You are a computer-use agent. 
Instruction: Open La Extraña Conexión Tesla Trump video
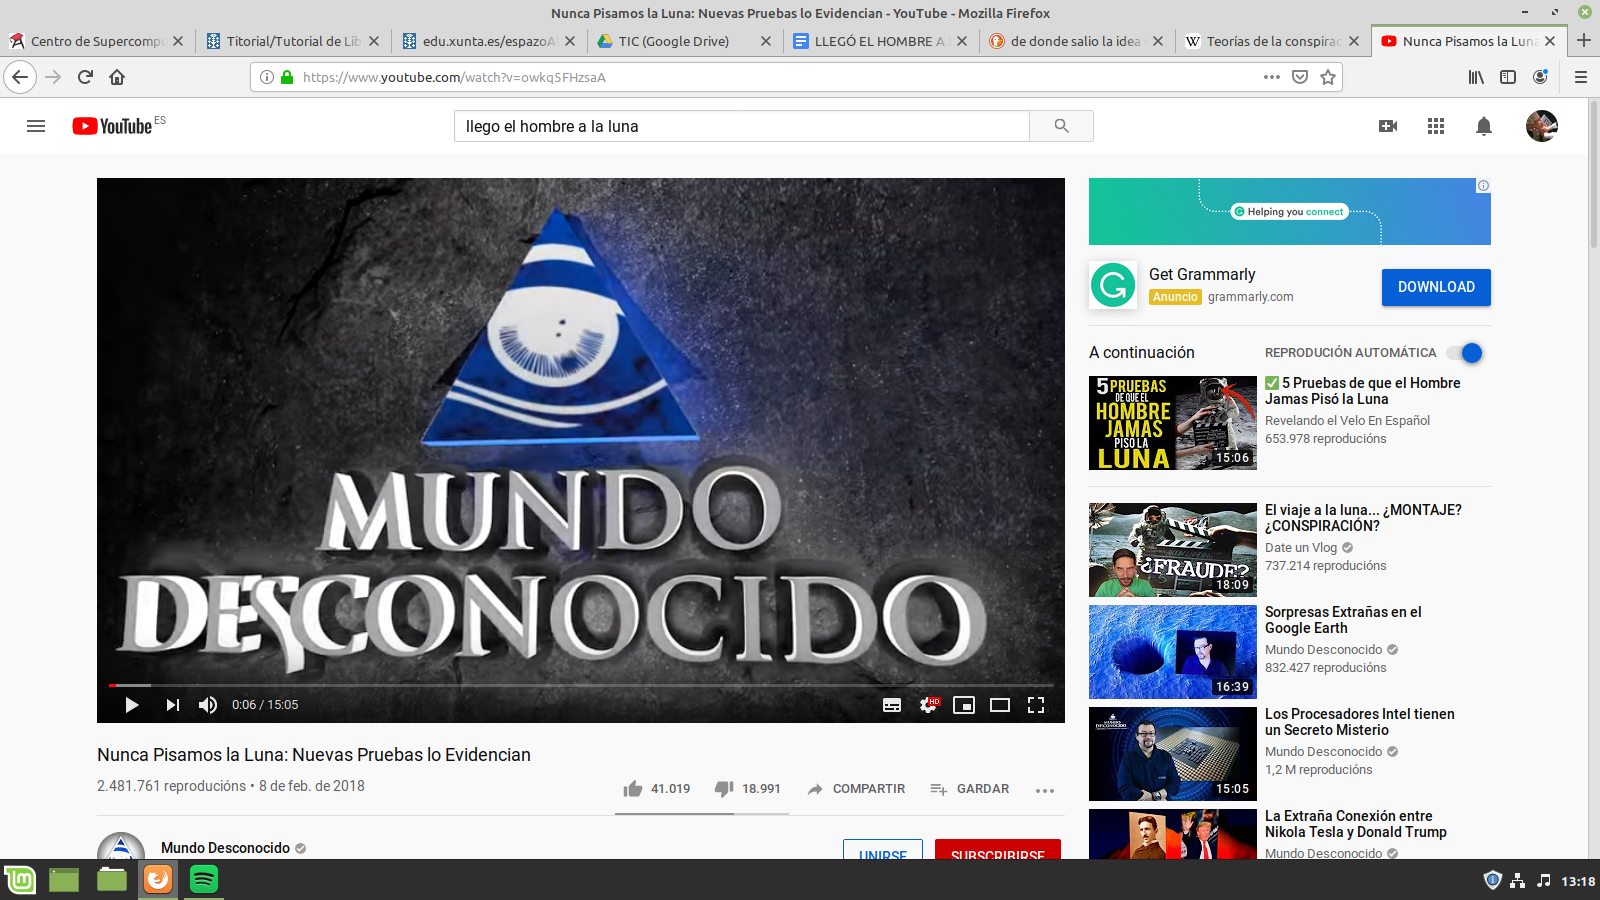[x=1356, y=824]
